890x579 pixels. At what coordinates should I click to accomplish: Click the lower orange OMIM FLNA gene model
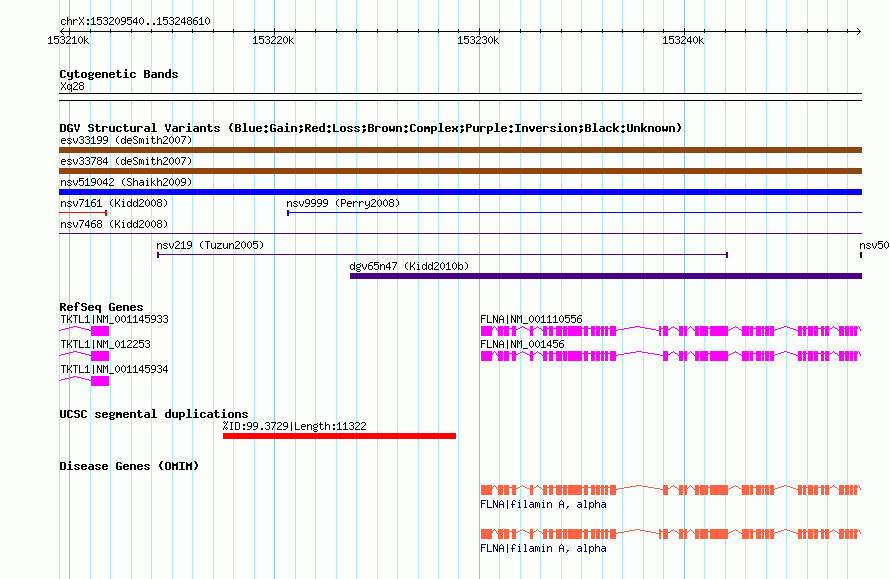[671, 534]
